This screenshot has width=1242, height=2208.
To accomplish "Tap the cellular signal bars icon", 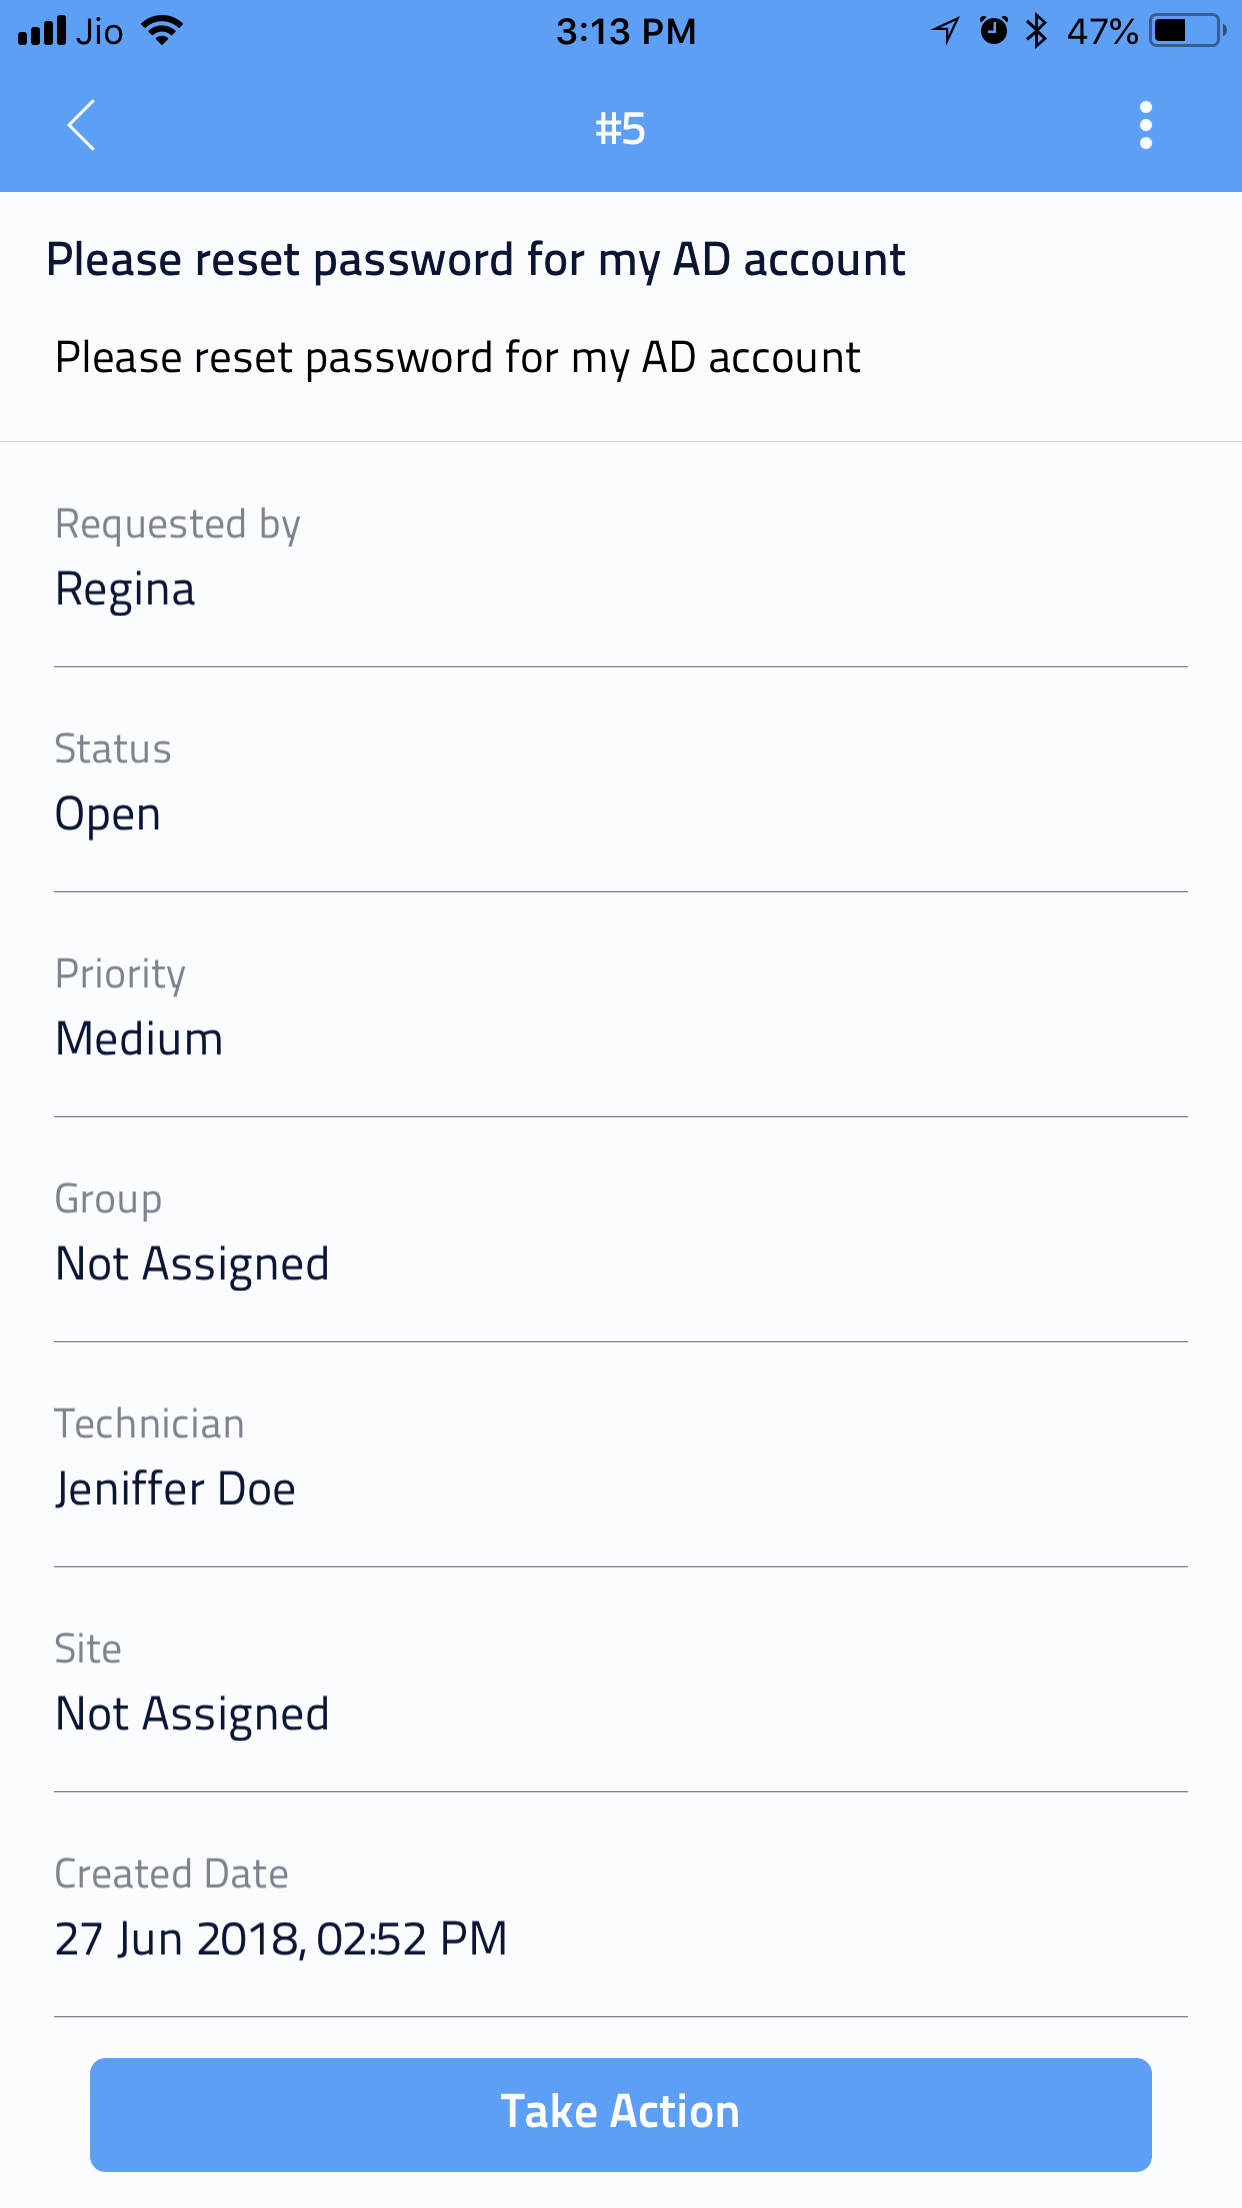I will 42,31.
